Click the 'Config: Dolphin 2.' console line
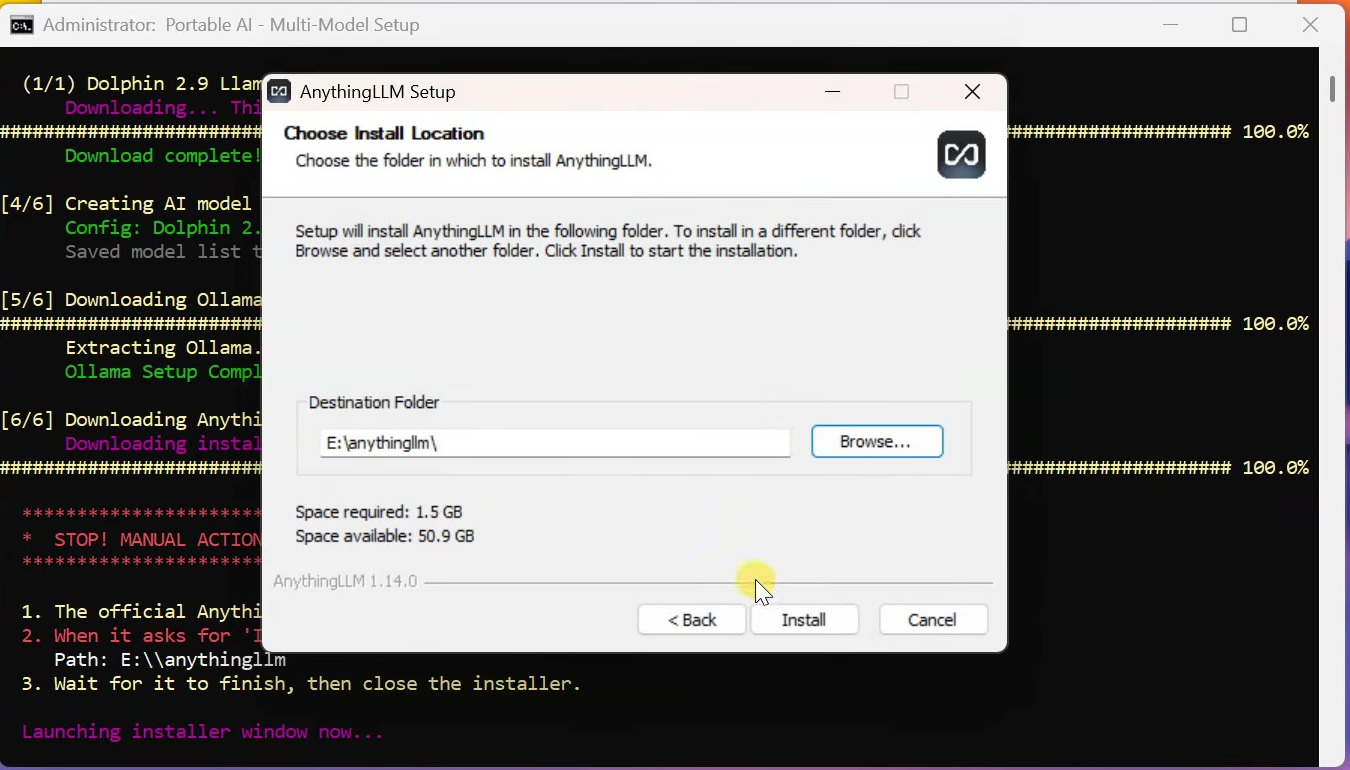Screen dimensions: 1350x770 click(163, 228)
